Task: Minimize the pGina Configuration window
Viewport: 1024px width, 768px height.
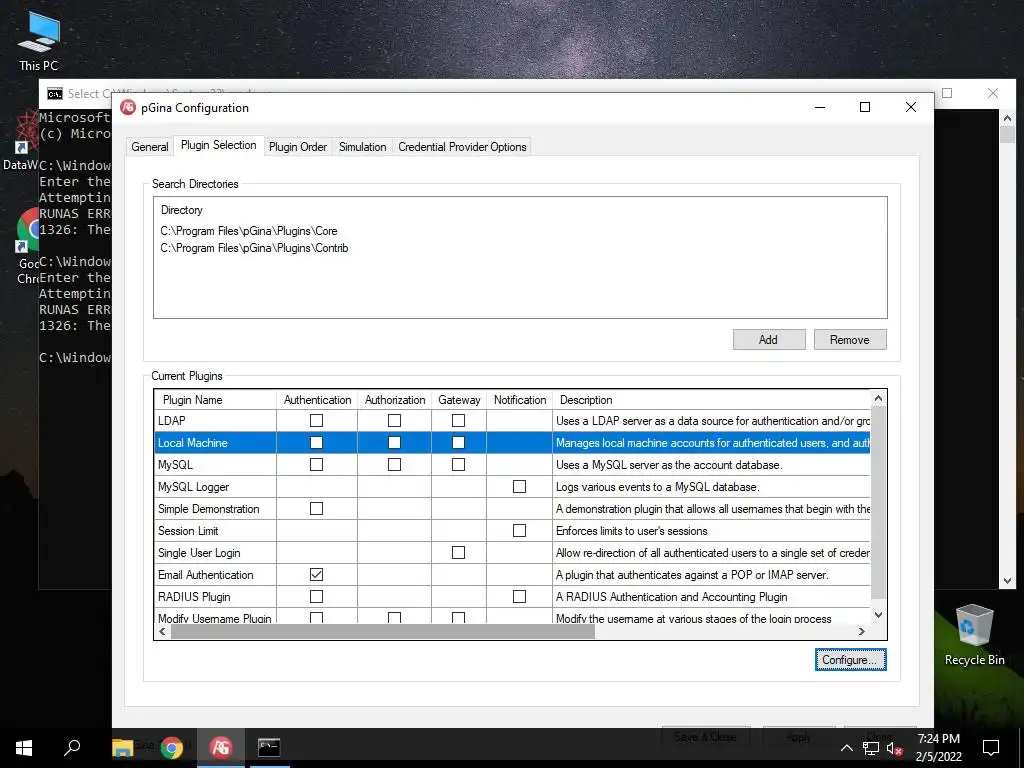Action: [820, 107]
